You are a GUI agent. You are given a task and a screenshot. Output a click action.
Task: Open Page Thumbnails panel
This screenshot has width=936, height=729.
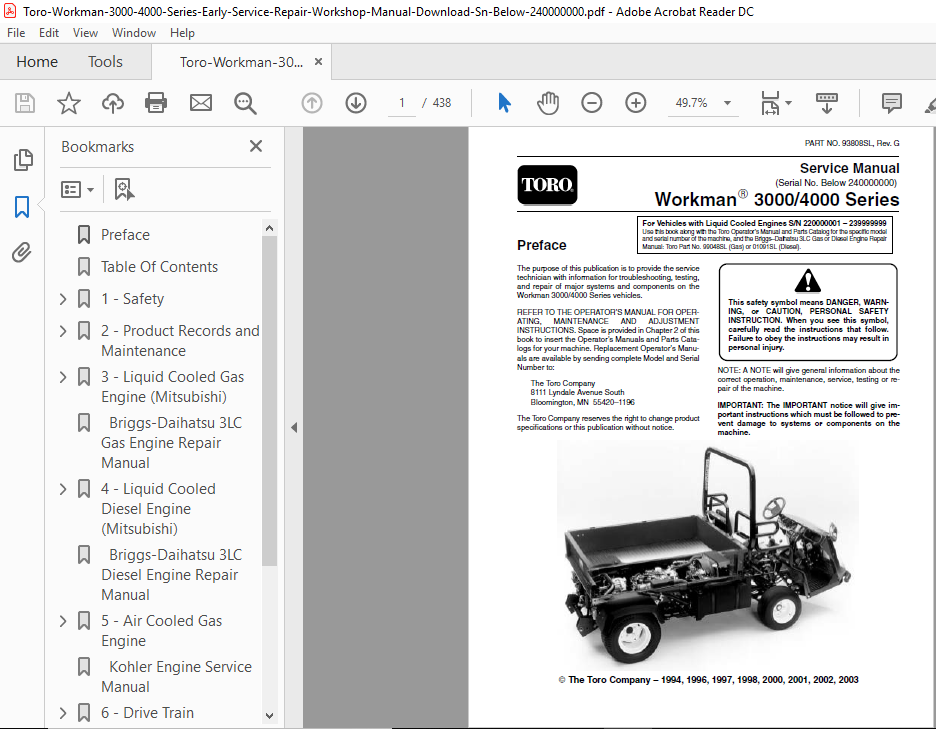[x=23, y=160]
